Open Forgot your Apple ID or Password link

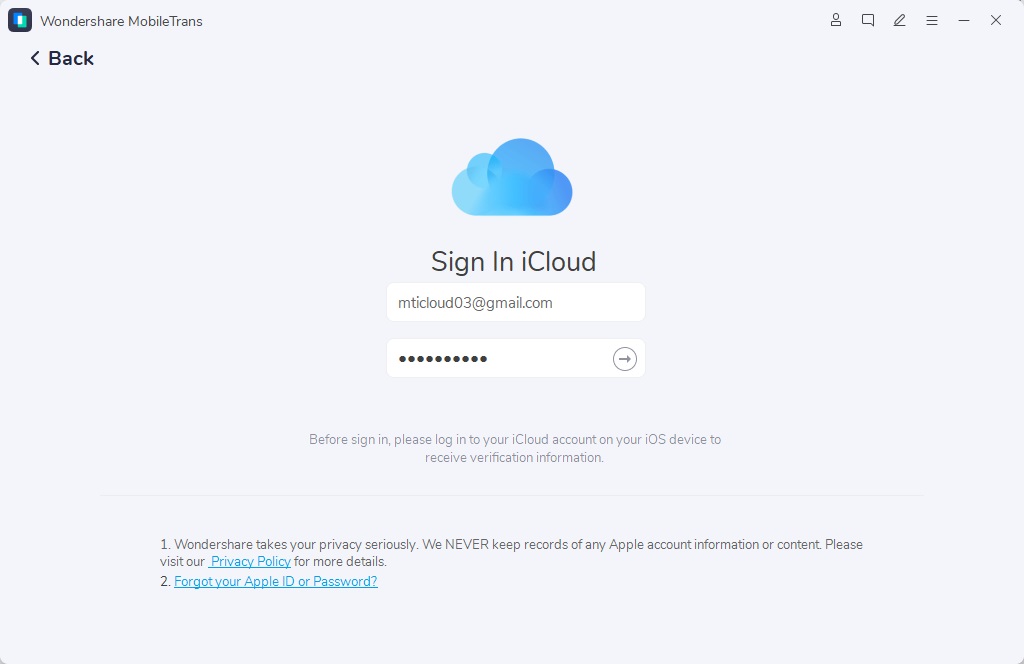276,581
